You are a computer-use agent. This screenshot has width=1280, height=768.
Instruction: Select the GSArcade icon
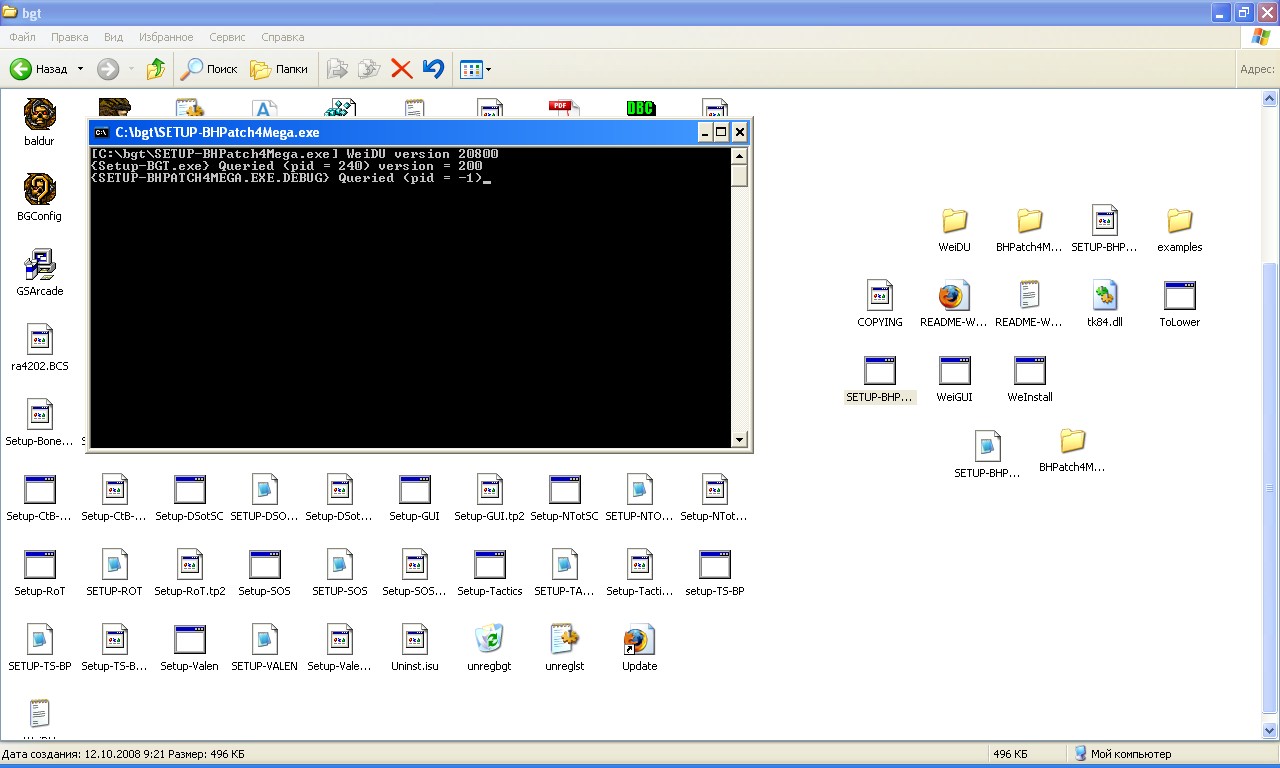pos(39,265)
